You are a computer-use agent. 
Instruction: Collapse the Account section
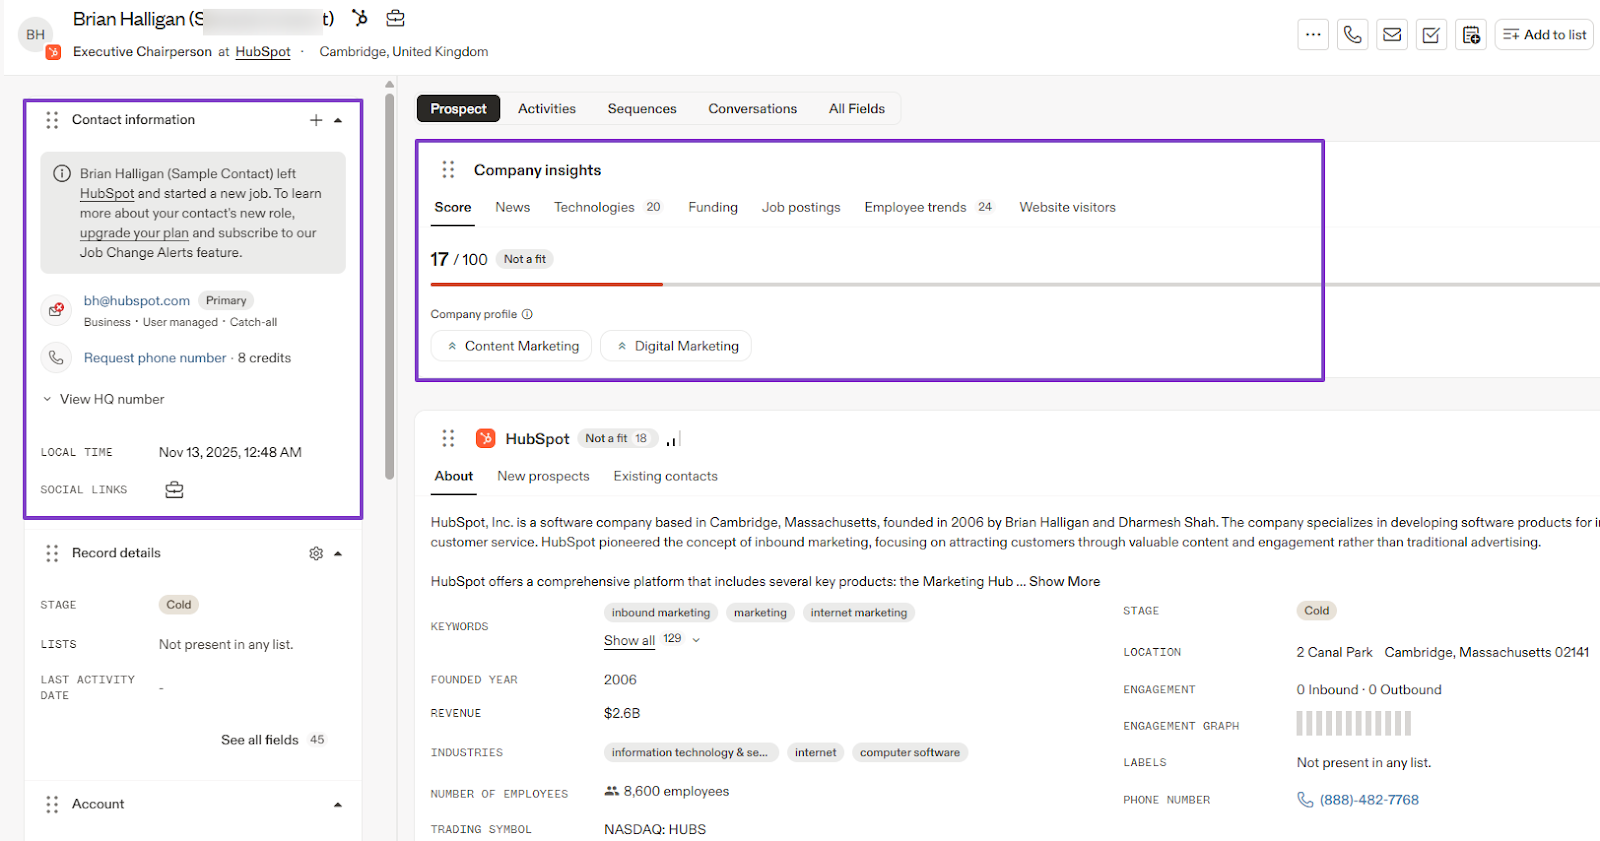338,804
